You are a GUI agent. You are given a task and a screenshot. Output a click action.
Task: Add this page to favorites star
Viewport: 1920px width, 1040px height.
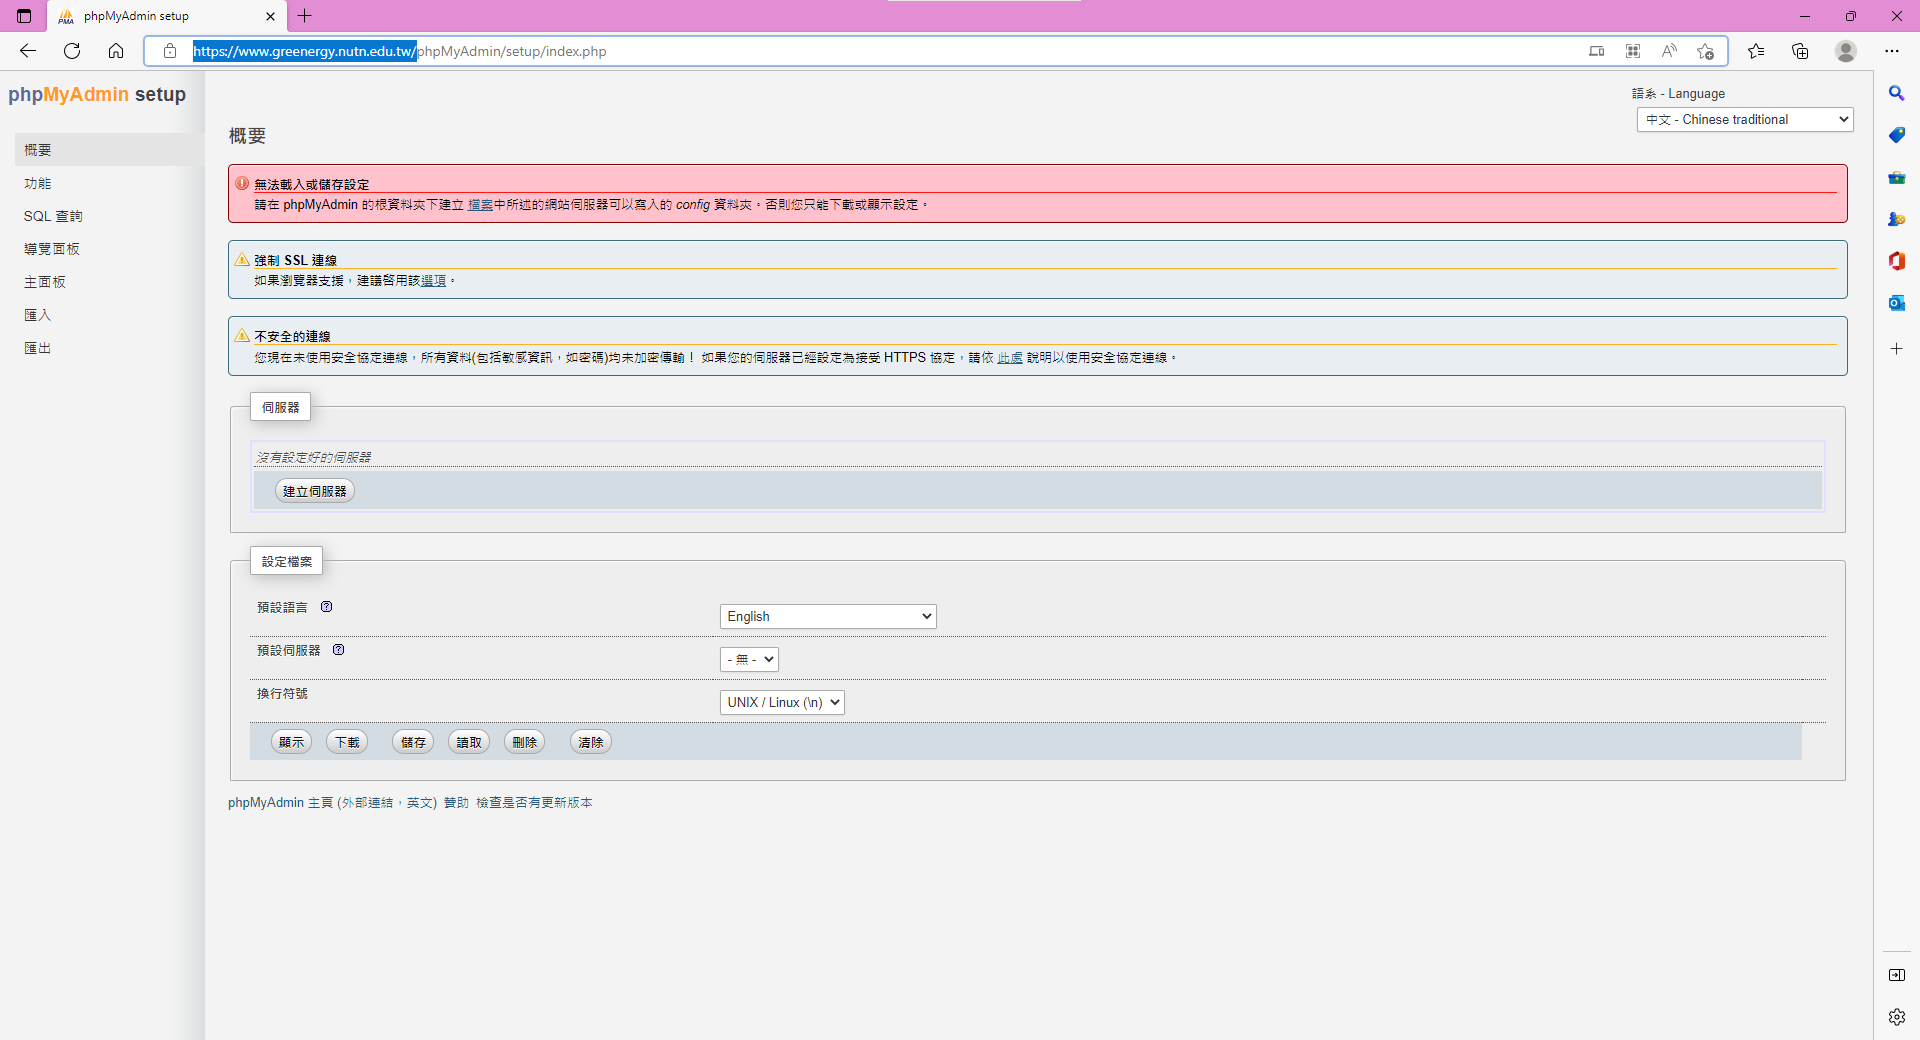[x=1706, y=51]
